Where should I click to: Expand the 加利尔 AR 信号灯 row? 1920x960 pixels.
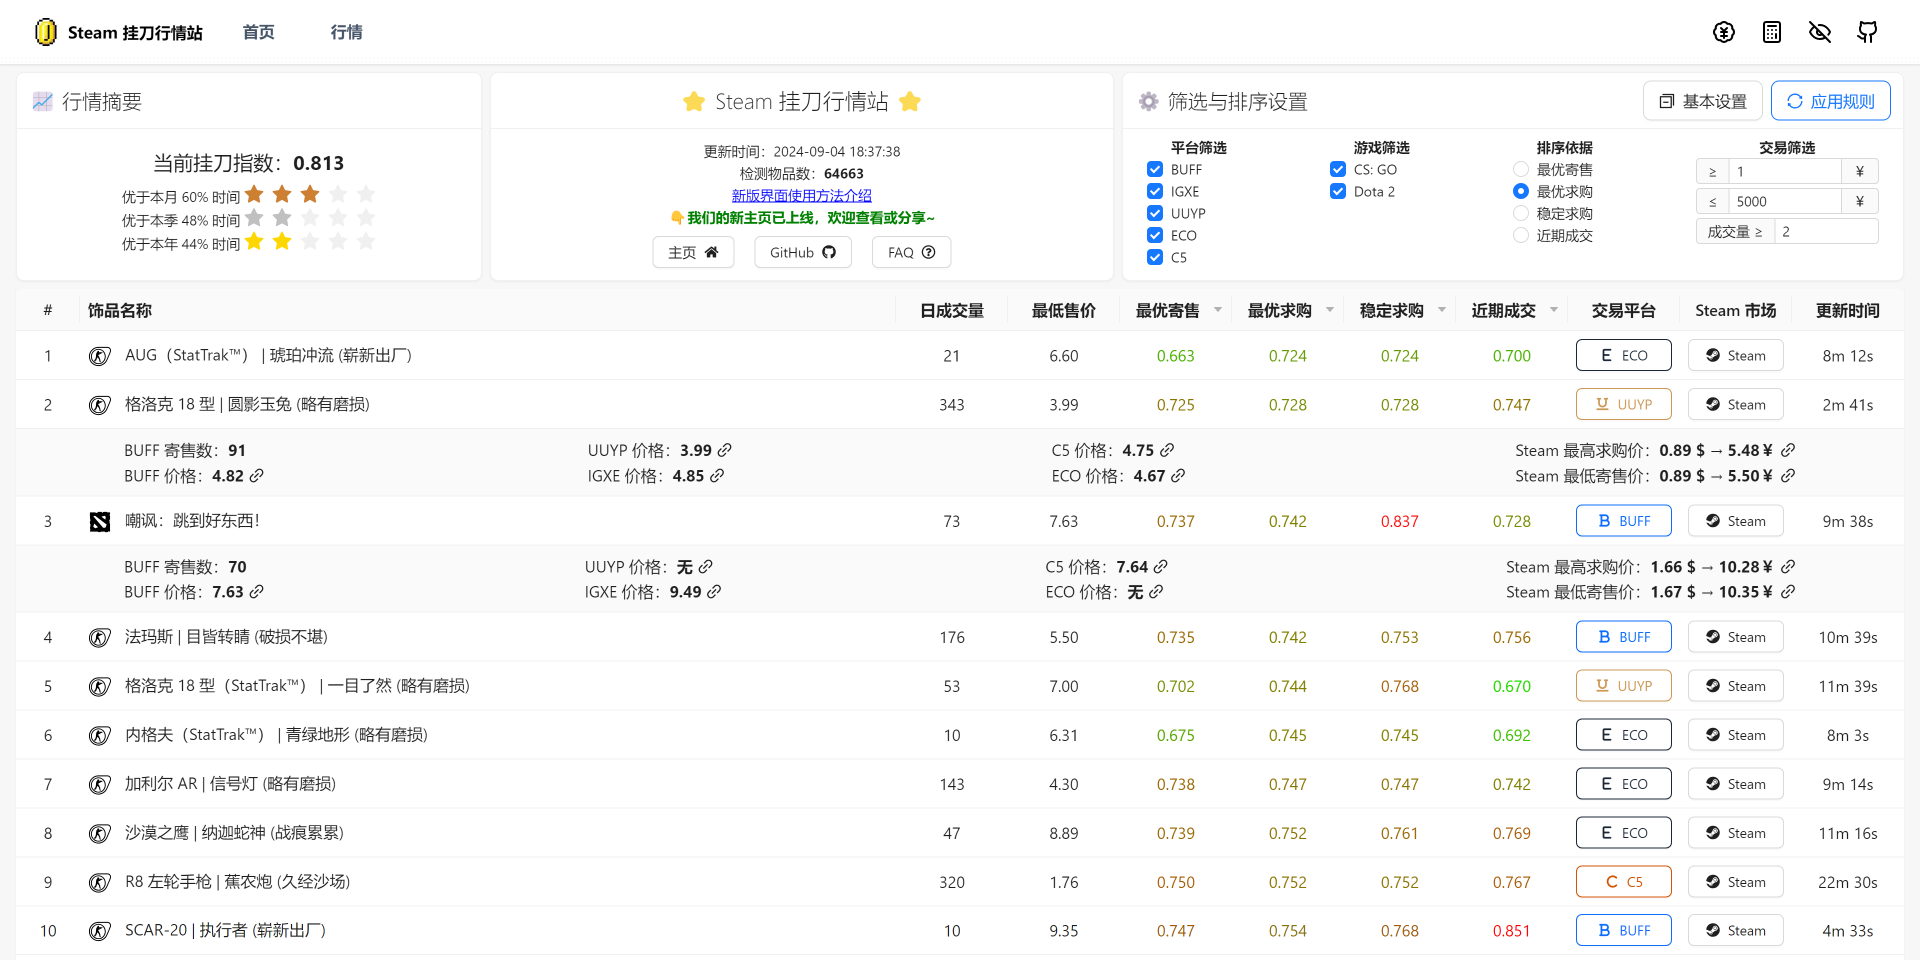[x=959, y=784]
